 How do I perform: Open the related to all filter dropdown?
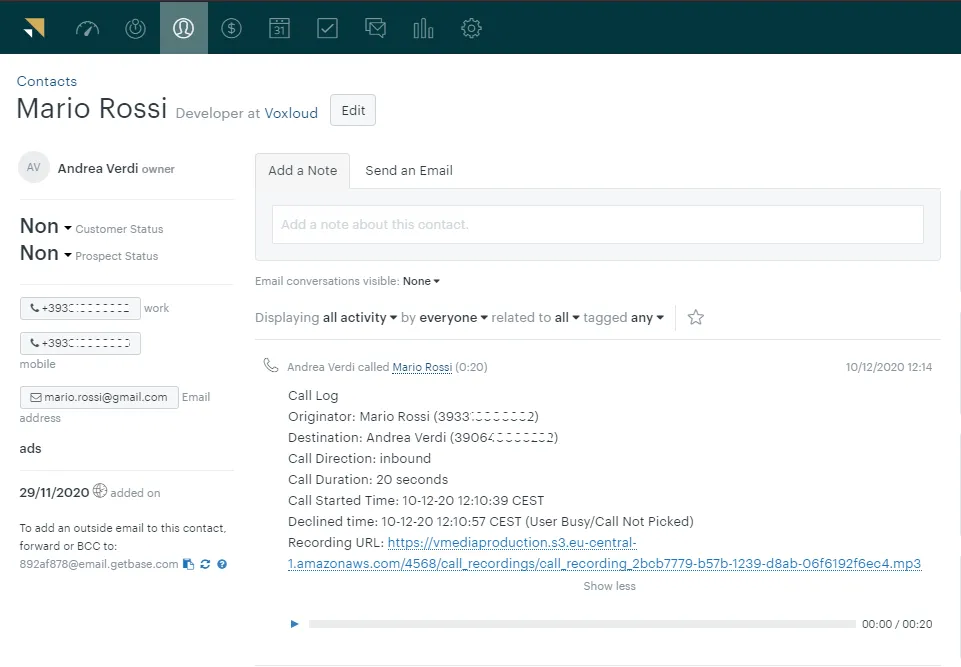[x=567, y=318]
